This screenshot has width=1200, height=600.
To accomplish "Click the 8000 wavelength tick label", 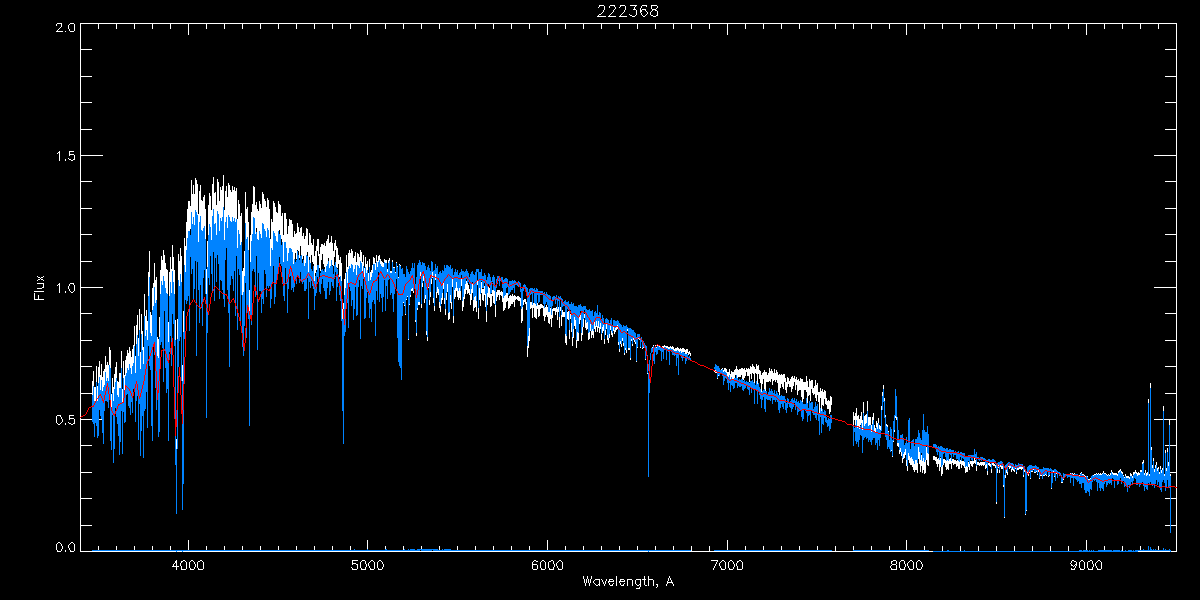I will (x=906, y=565).
